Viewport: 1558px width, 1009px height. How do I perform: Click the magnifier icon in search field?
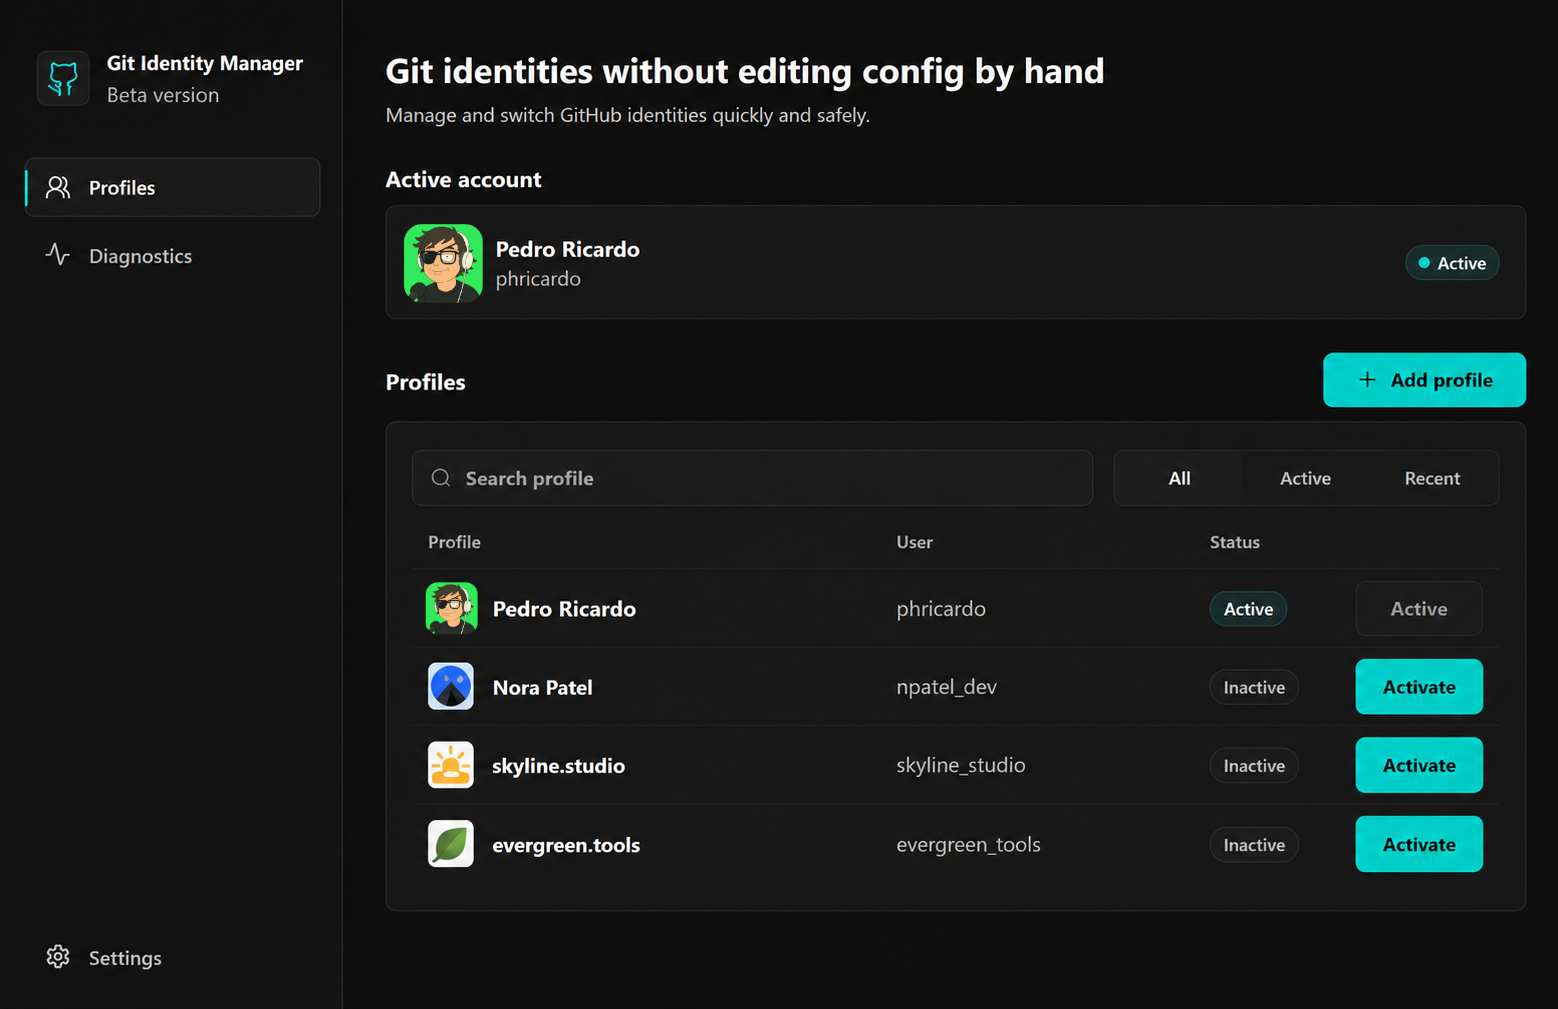[441, 478]
